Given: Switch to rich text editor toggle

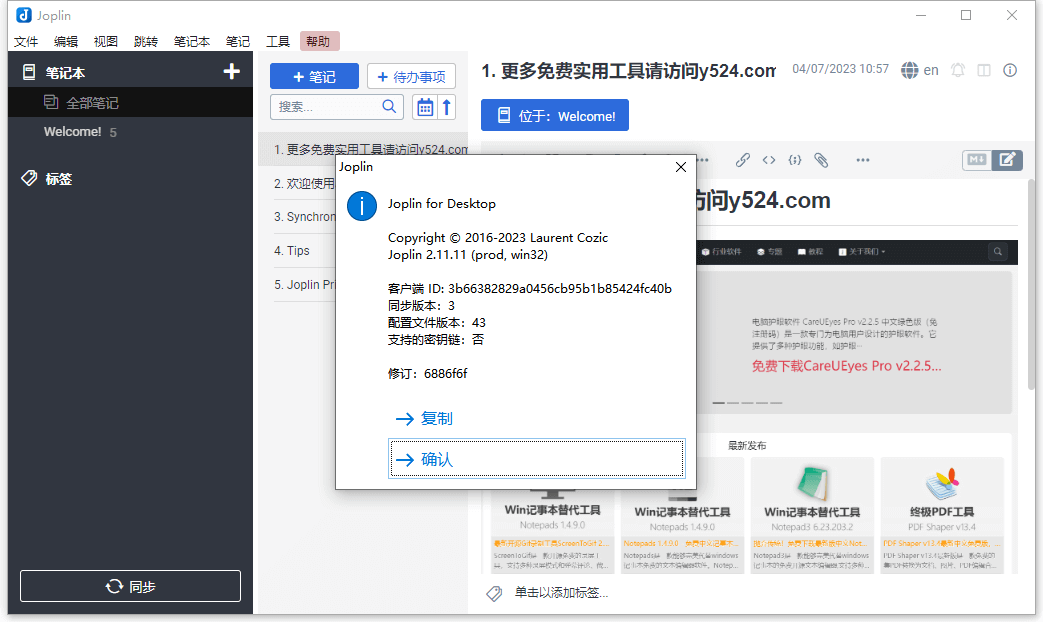Looking at the screenshot, I should point(1007,160).
